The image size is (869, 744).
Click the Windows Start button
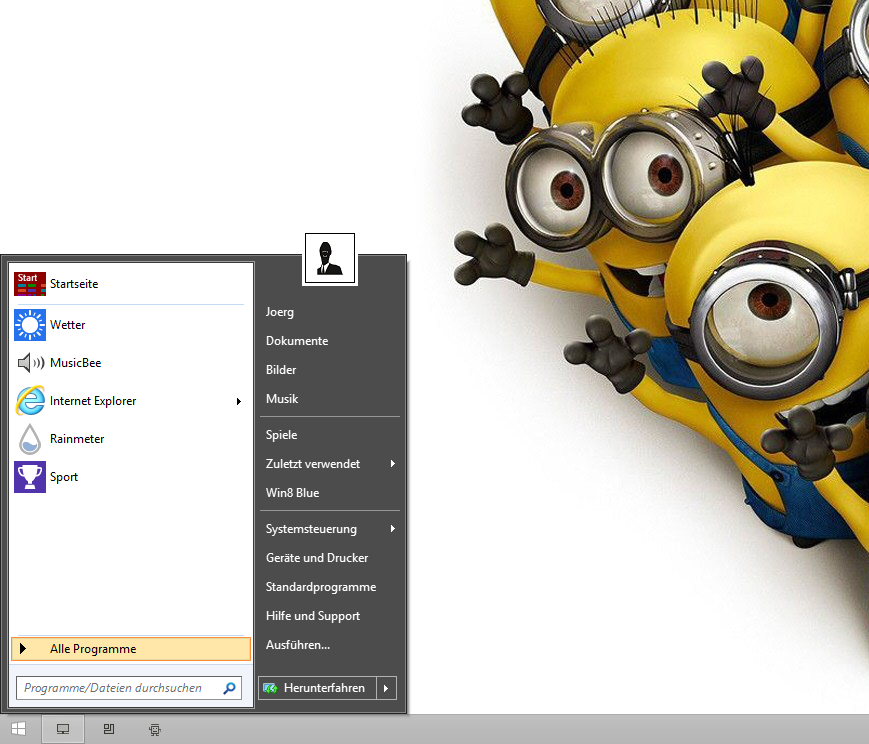[x=18, y=729]
